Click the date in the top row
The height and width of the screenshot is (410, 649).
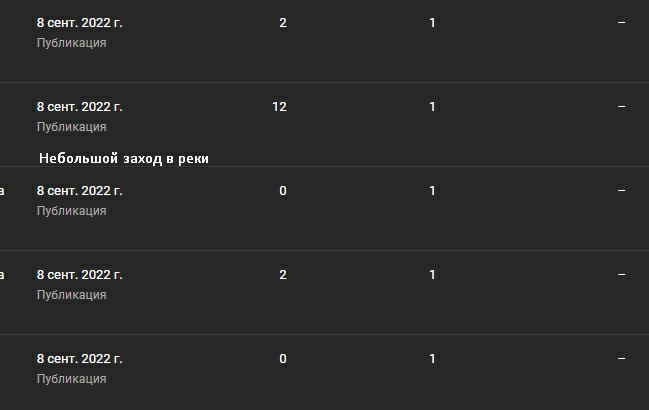click(x=79, y=22)
